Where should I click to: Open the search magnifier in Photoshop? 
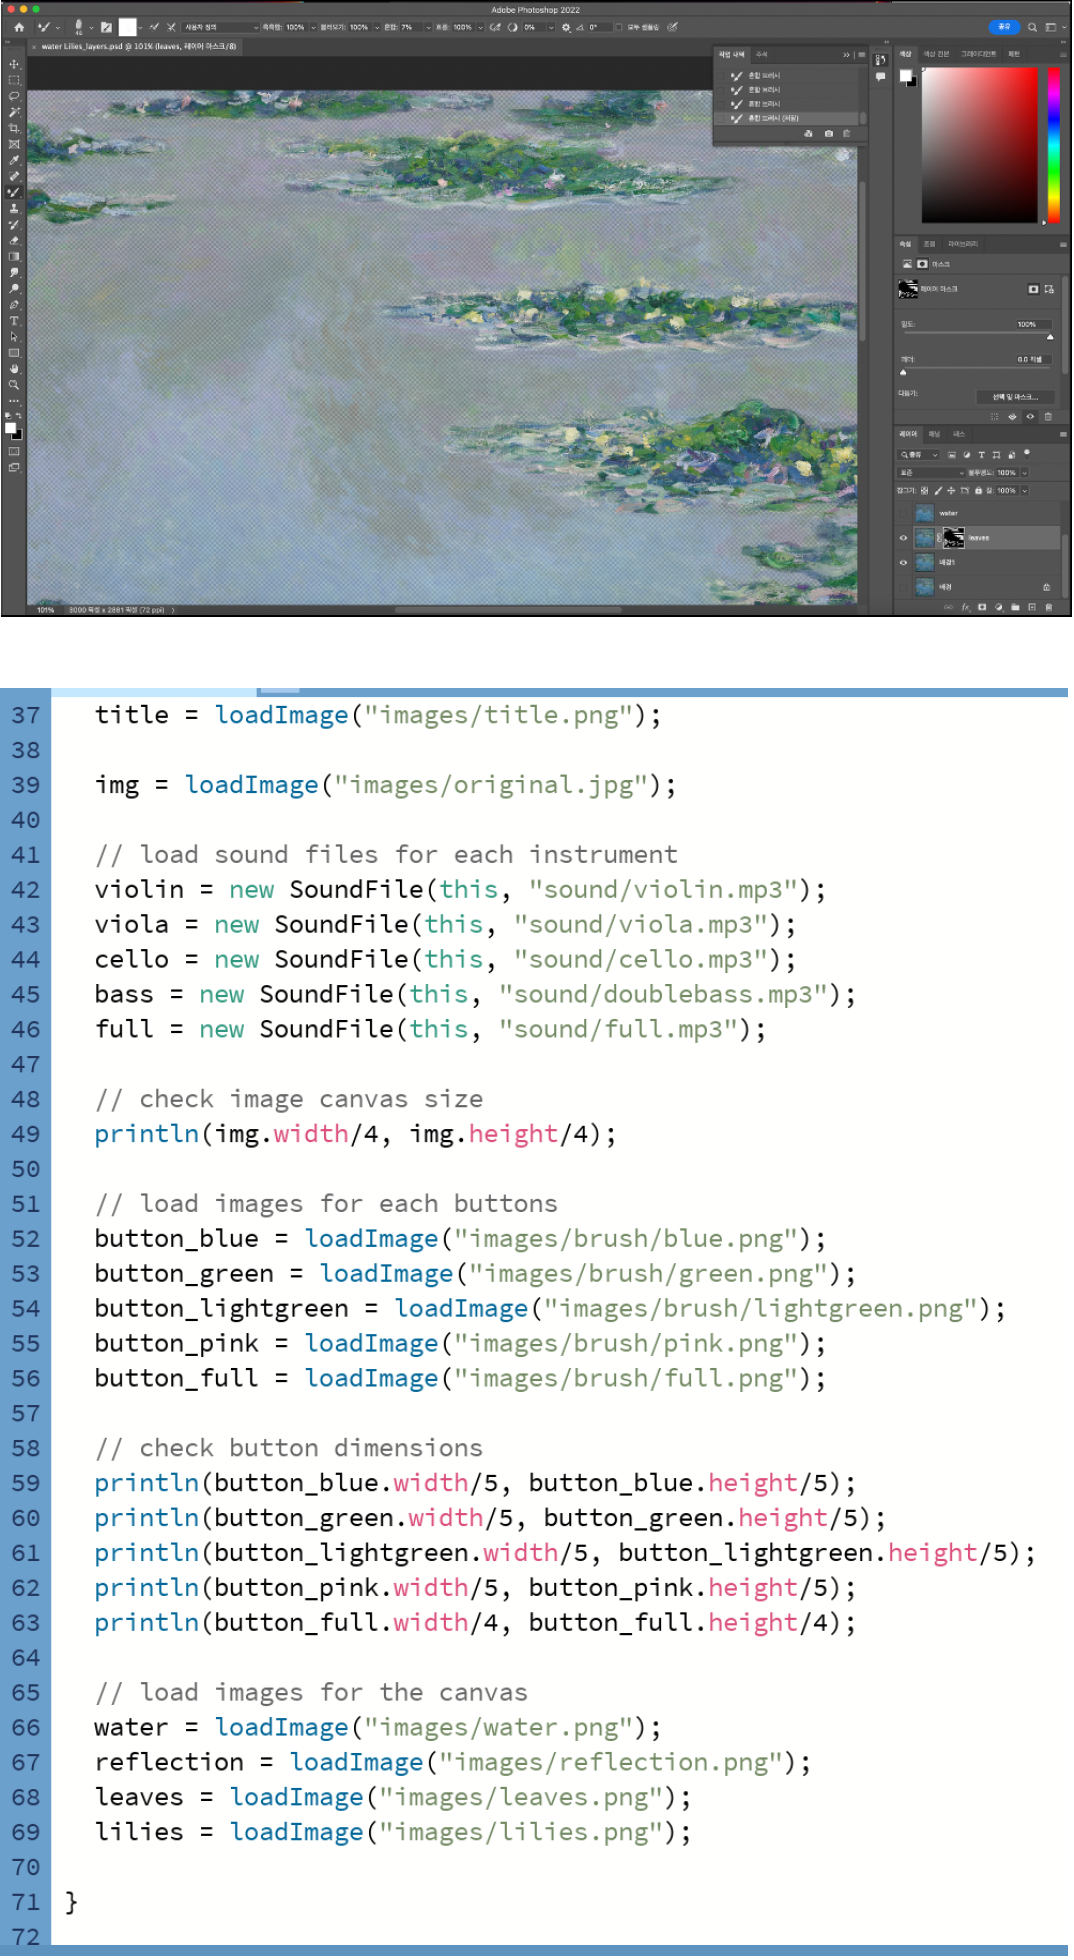(x=1033, y=27)
